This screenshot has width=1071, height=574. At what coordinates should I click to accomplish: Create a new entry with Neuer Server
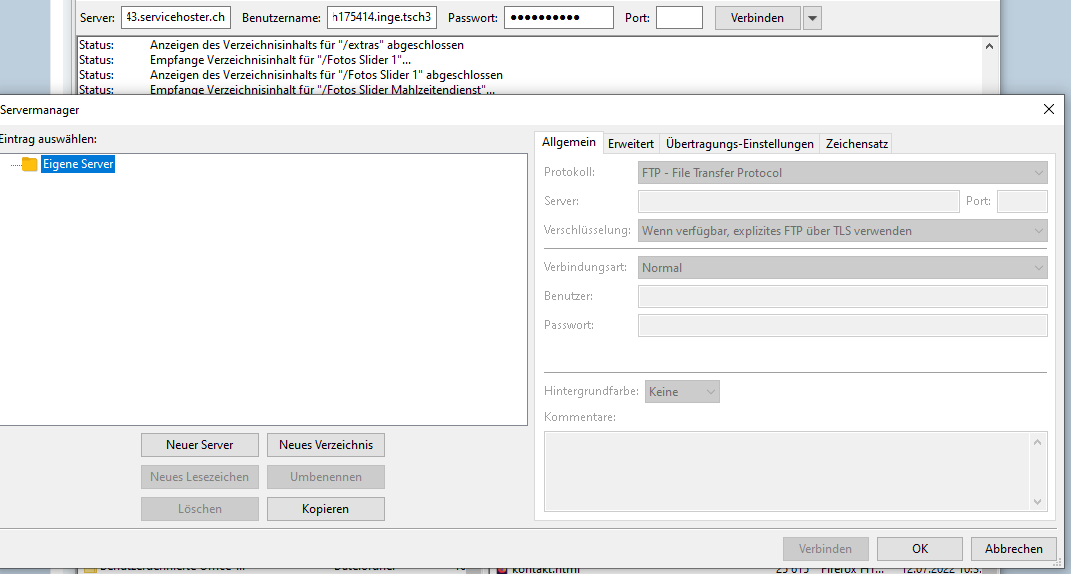point(200,444)
